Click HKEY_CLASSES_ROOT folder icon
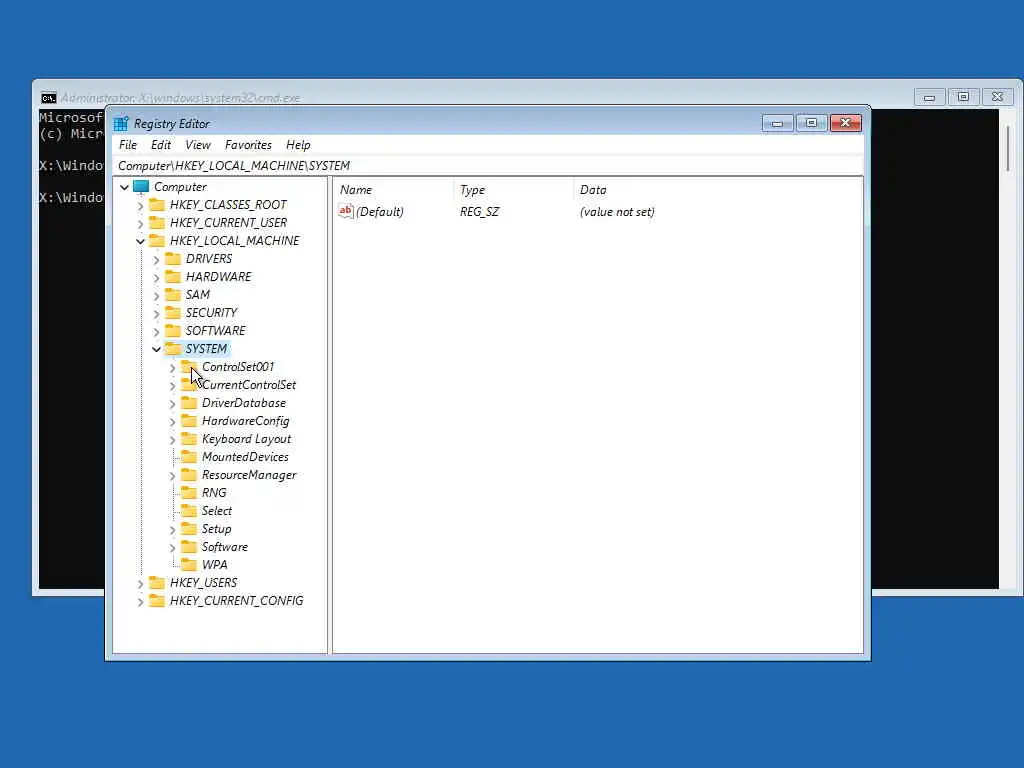The image size is (1024, 768). tap(157, 204)
